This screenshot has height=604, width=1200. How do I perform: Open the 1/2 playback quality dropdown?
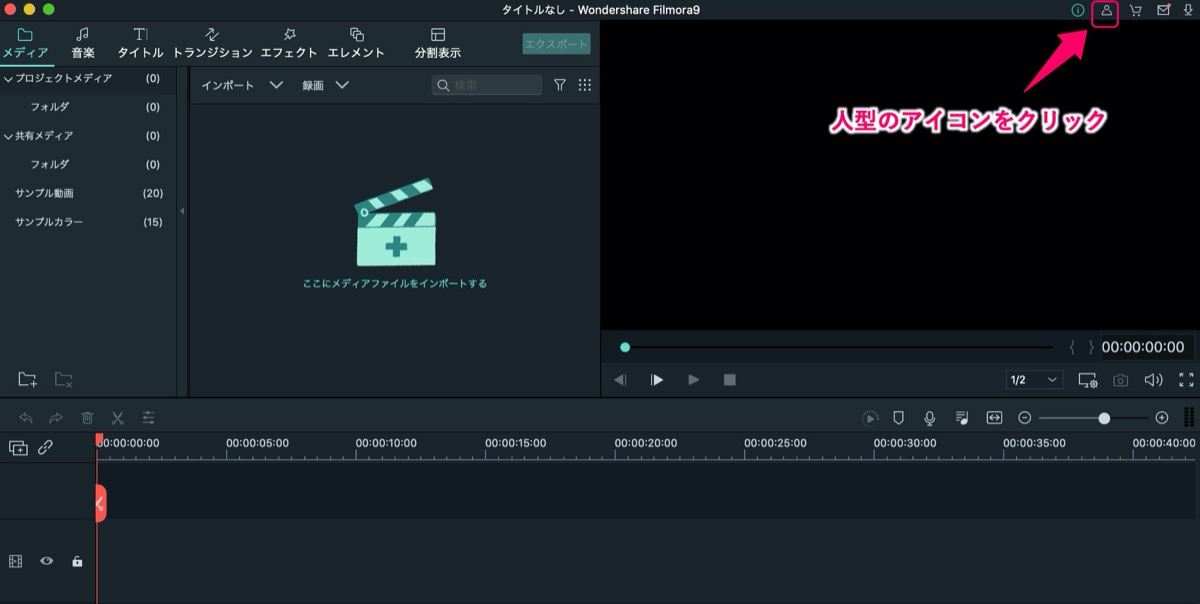1034,380
